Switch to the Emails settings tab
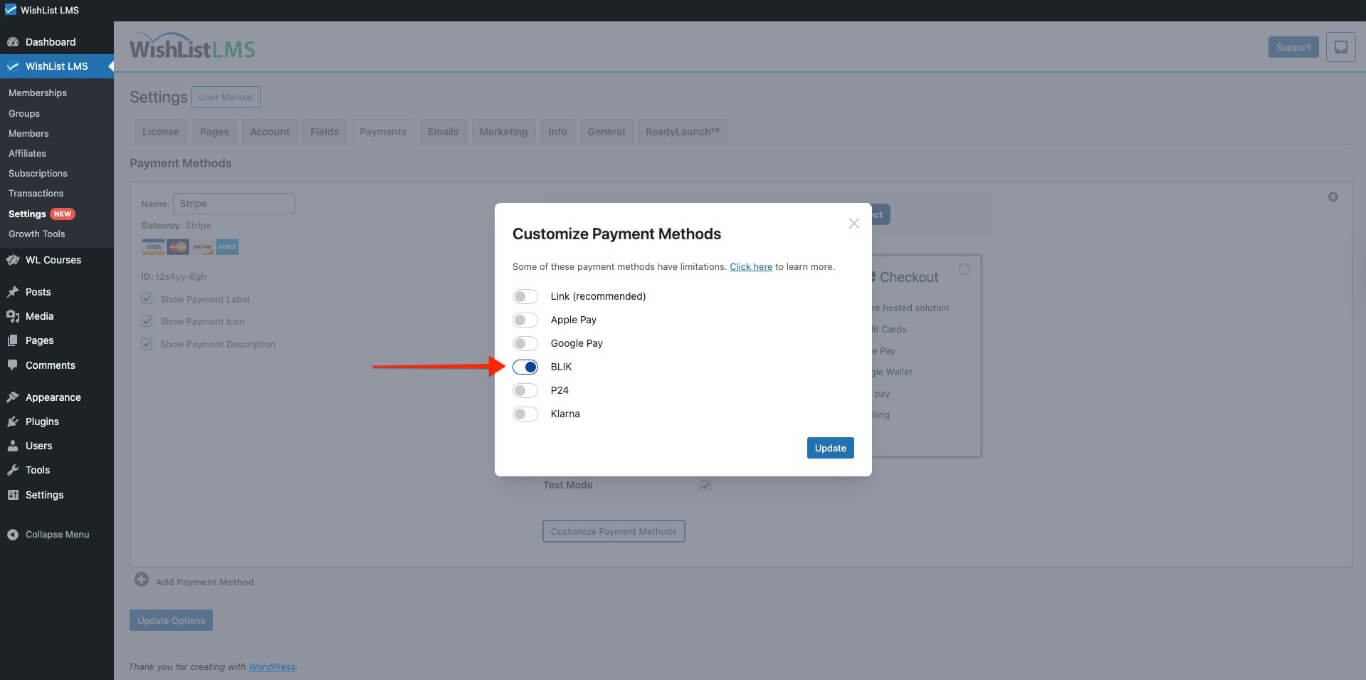 coord(443,131)
